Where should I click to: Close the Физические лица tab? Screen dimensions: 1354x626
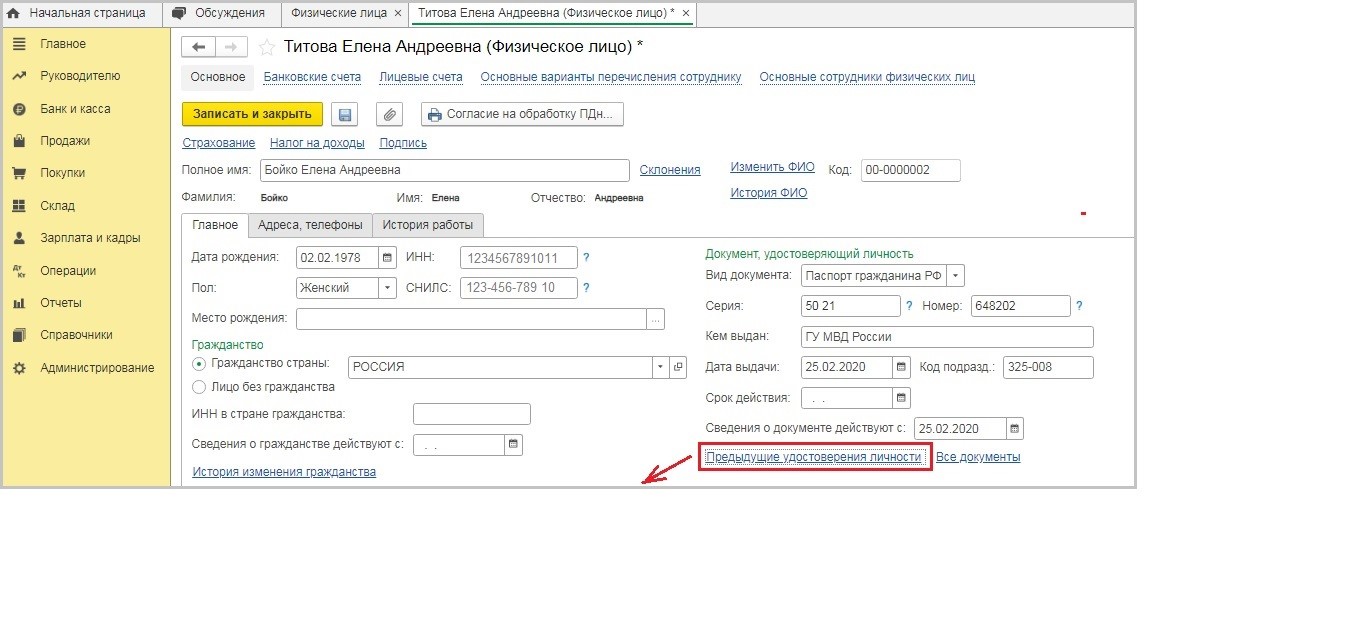[x=398, y=13]
